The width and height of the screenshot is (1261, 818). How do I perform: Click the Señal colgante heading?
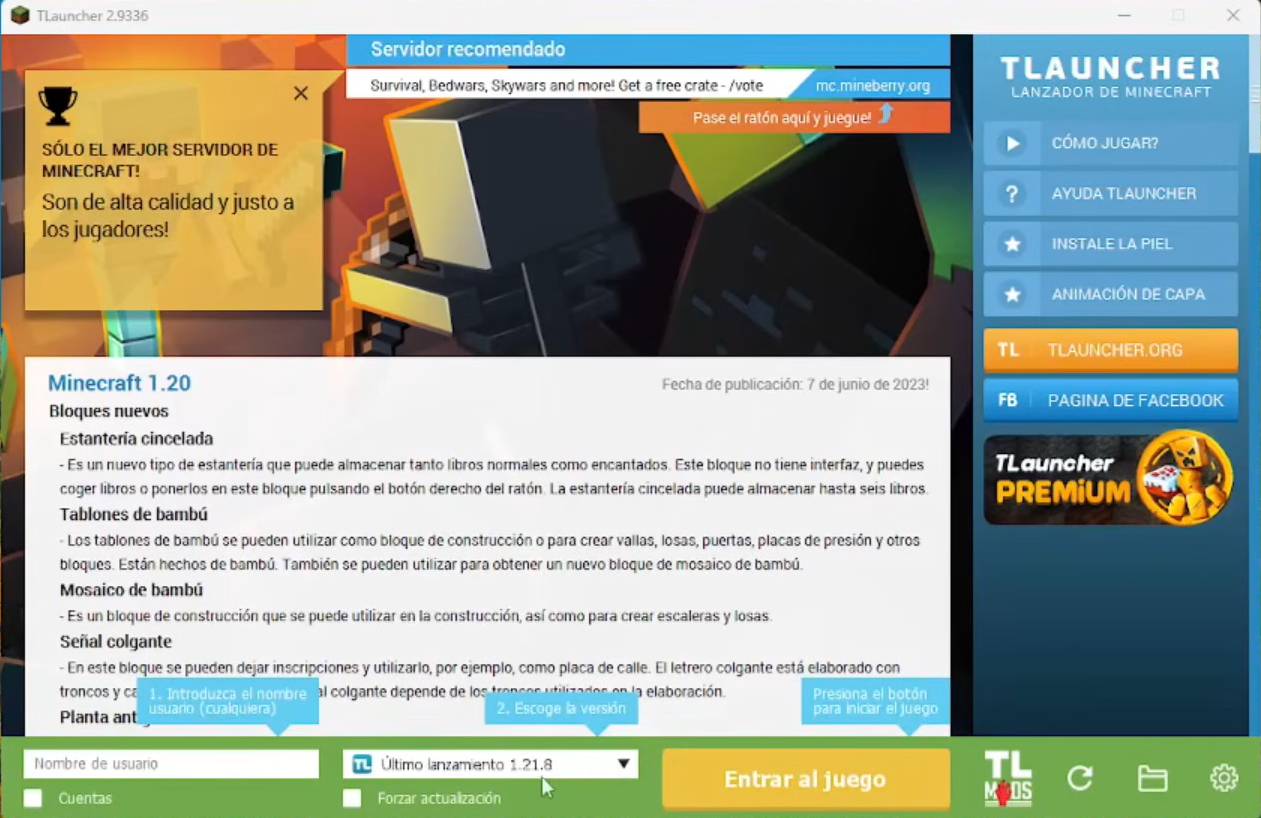point(116,641)
